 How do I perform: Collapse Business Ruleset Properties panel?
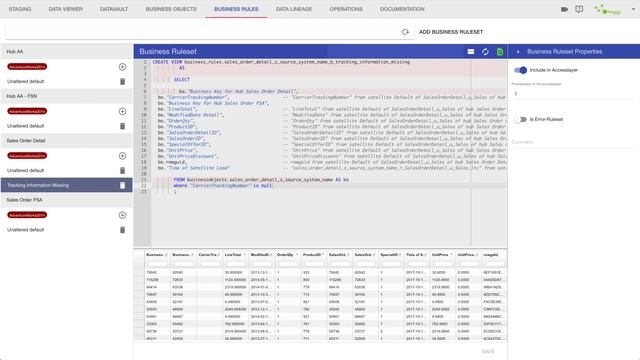(x=518, y=52)
